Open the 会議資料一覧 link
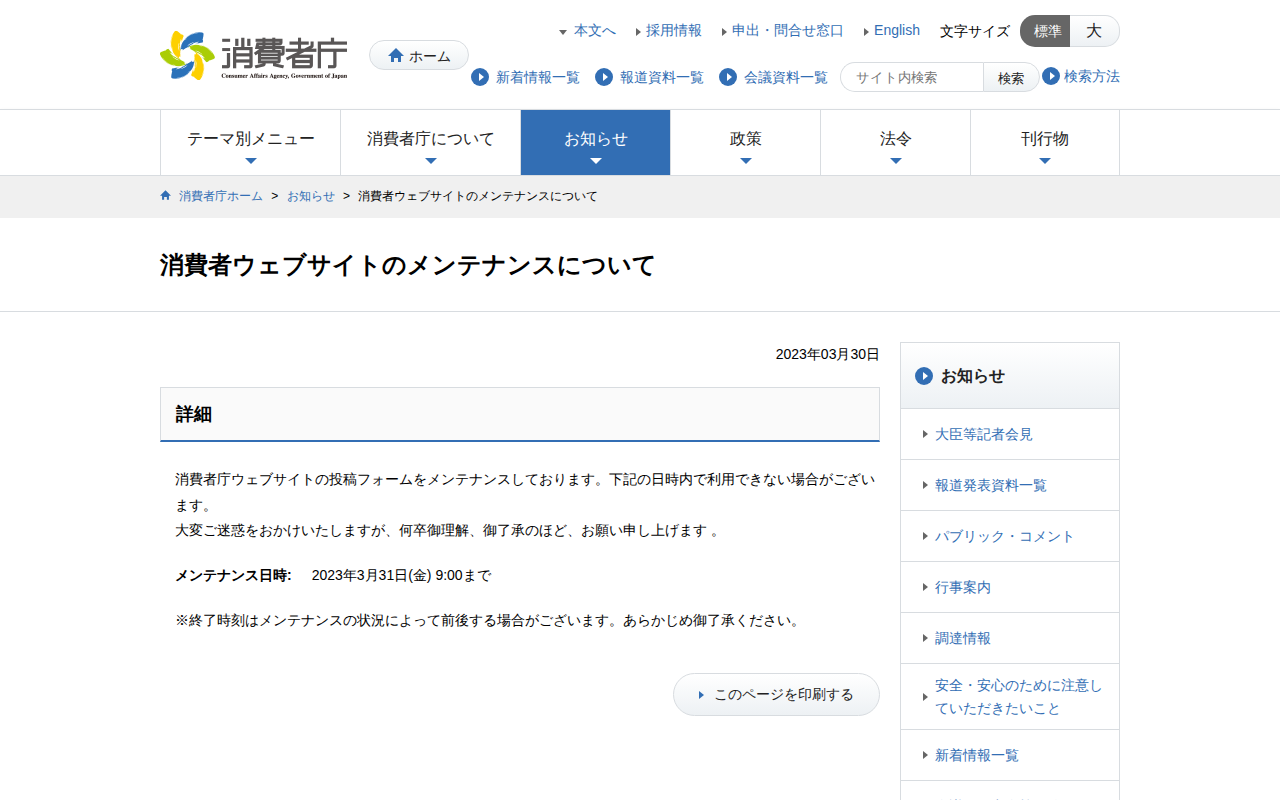 [x=786, y=77]
